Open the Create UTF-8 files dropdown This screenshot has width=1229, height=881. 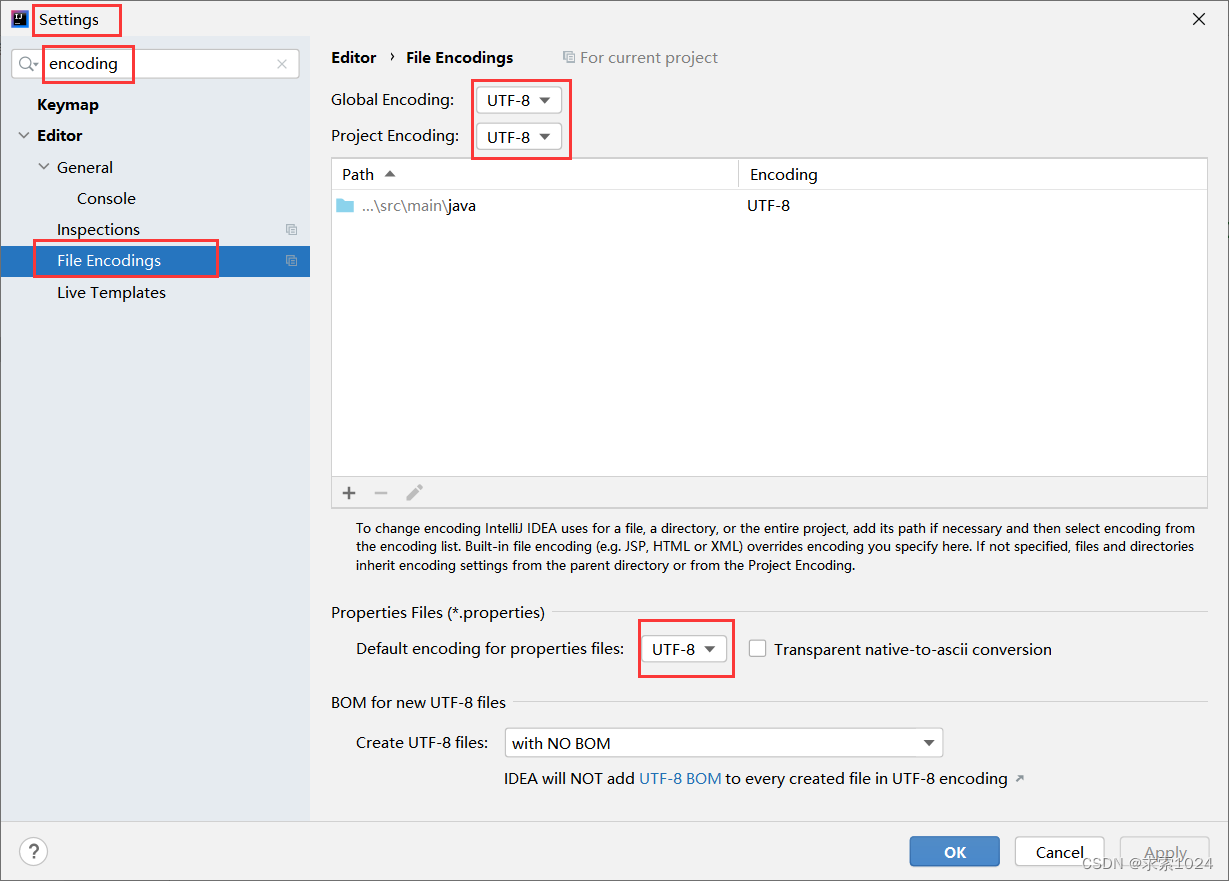723,743
